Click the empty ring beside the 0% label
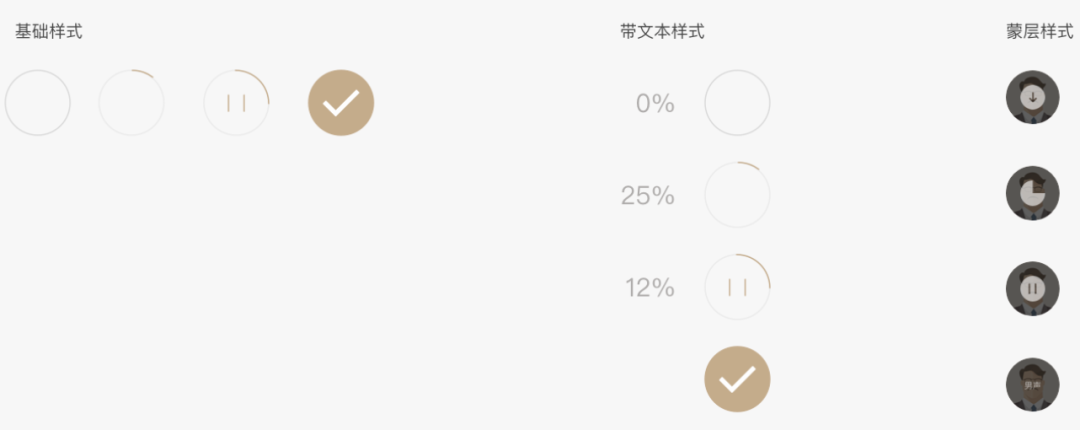The width and height of the screenshot is (1080, 430). pyautogui.click(x=737, y=103)
